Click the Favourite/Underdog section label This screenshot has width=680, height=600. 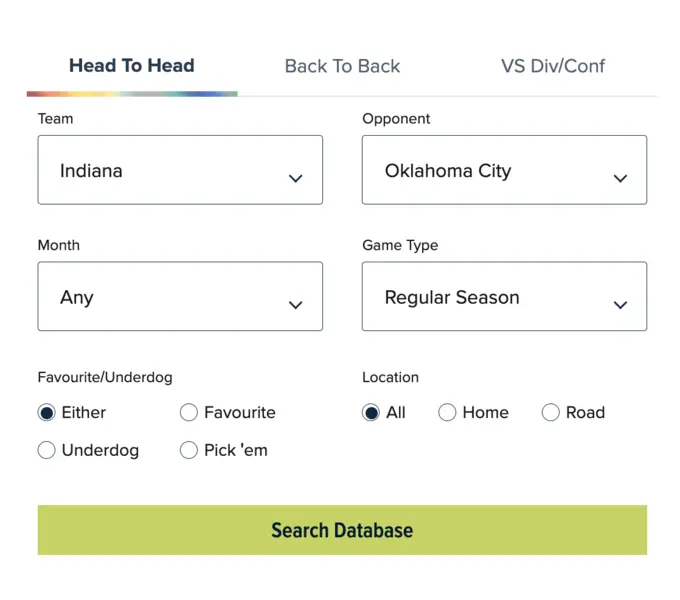pos(105,378)
